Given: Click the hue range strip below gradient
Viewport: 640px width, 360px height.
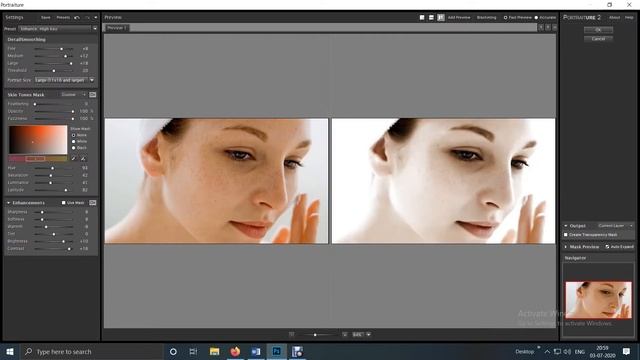Looking at the screenshot, I should (x=38, y=158).
